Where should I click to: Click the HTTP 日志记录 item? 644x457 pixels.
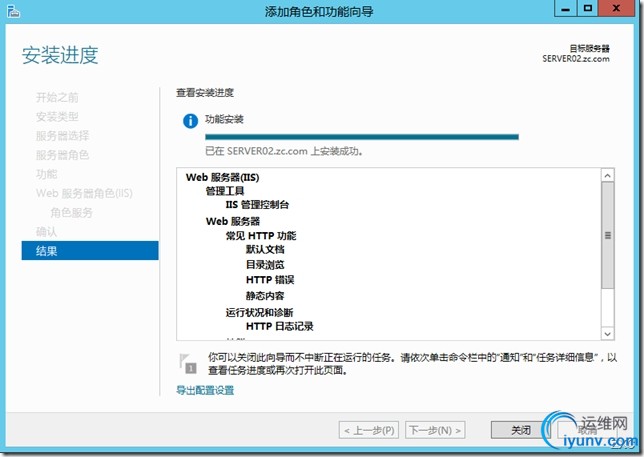(280, 326)
